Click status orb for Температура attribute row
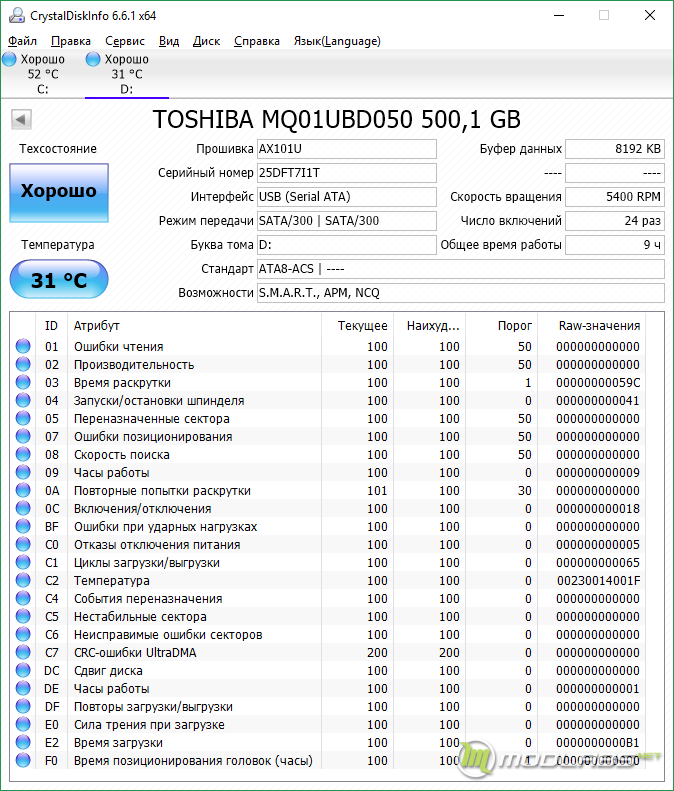Screen dimensions: 674x791 click(x=23, y=581)
